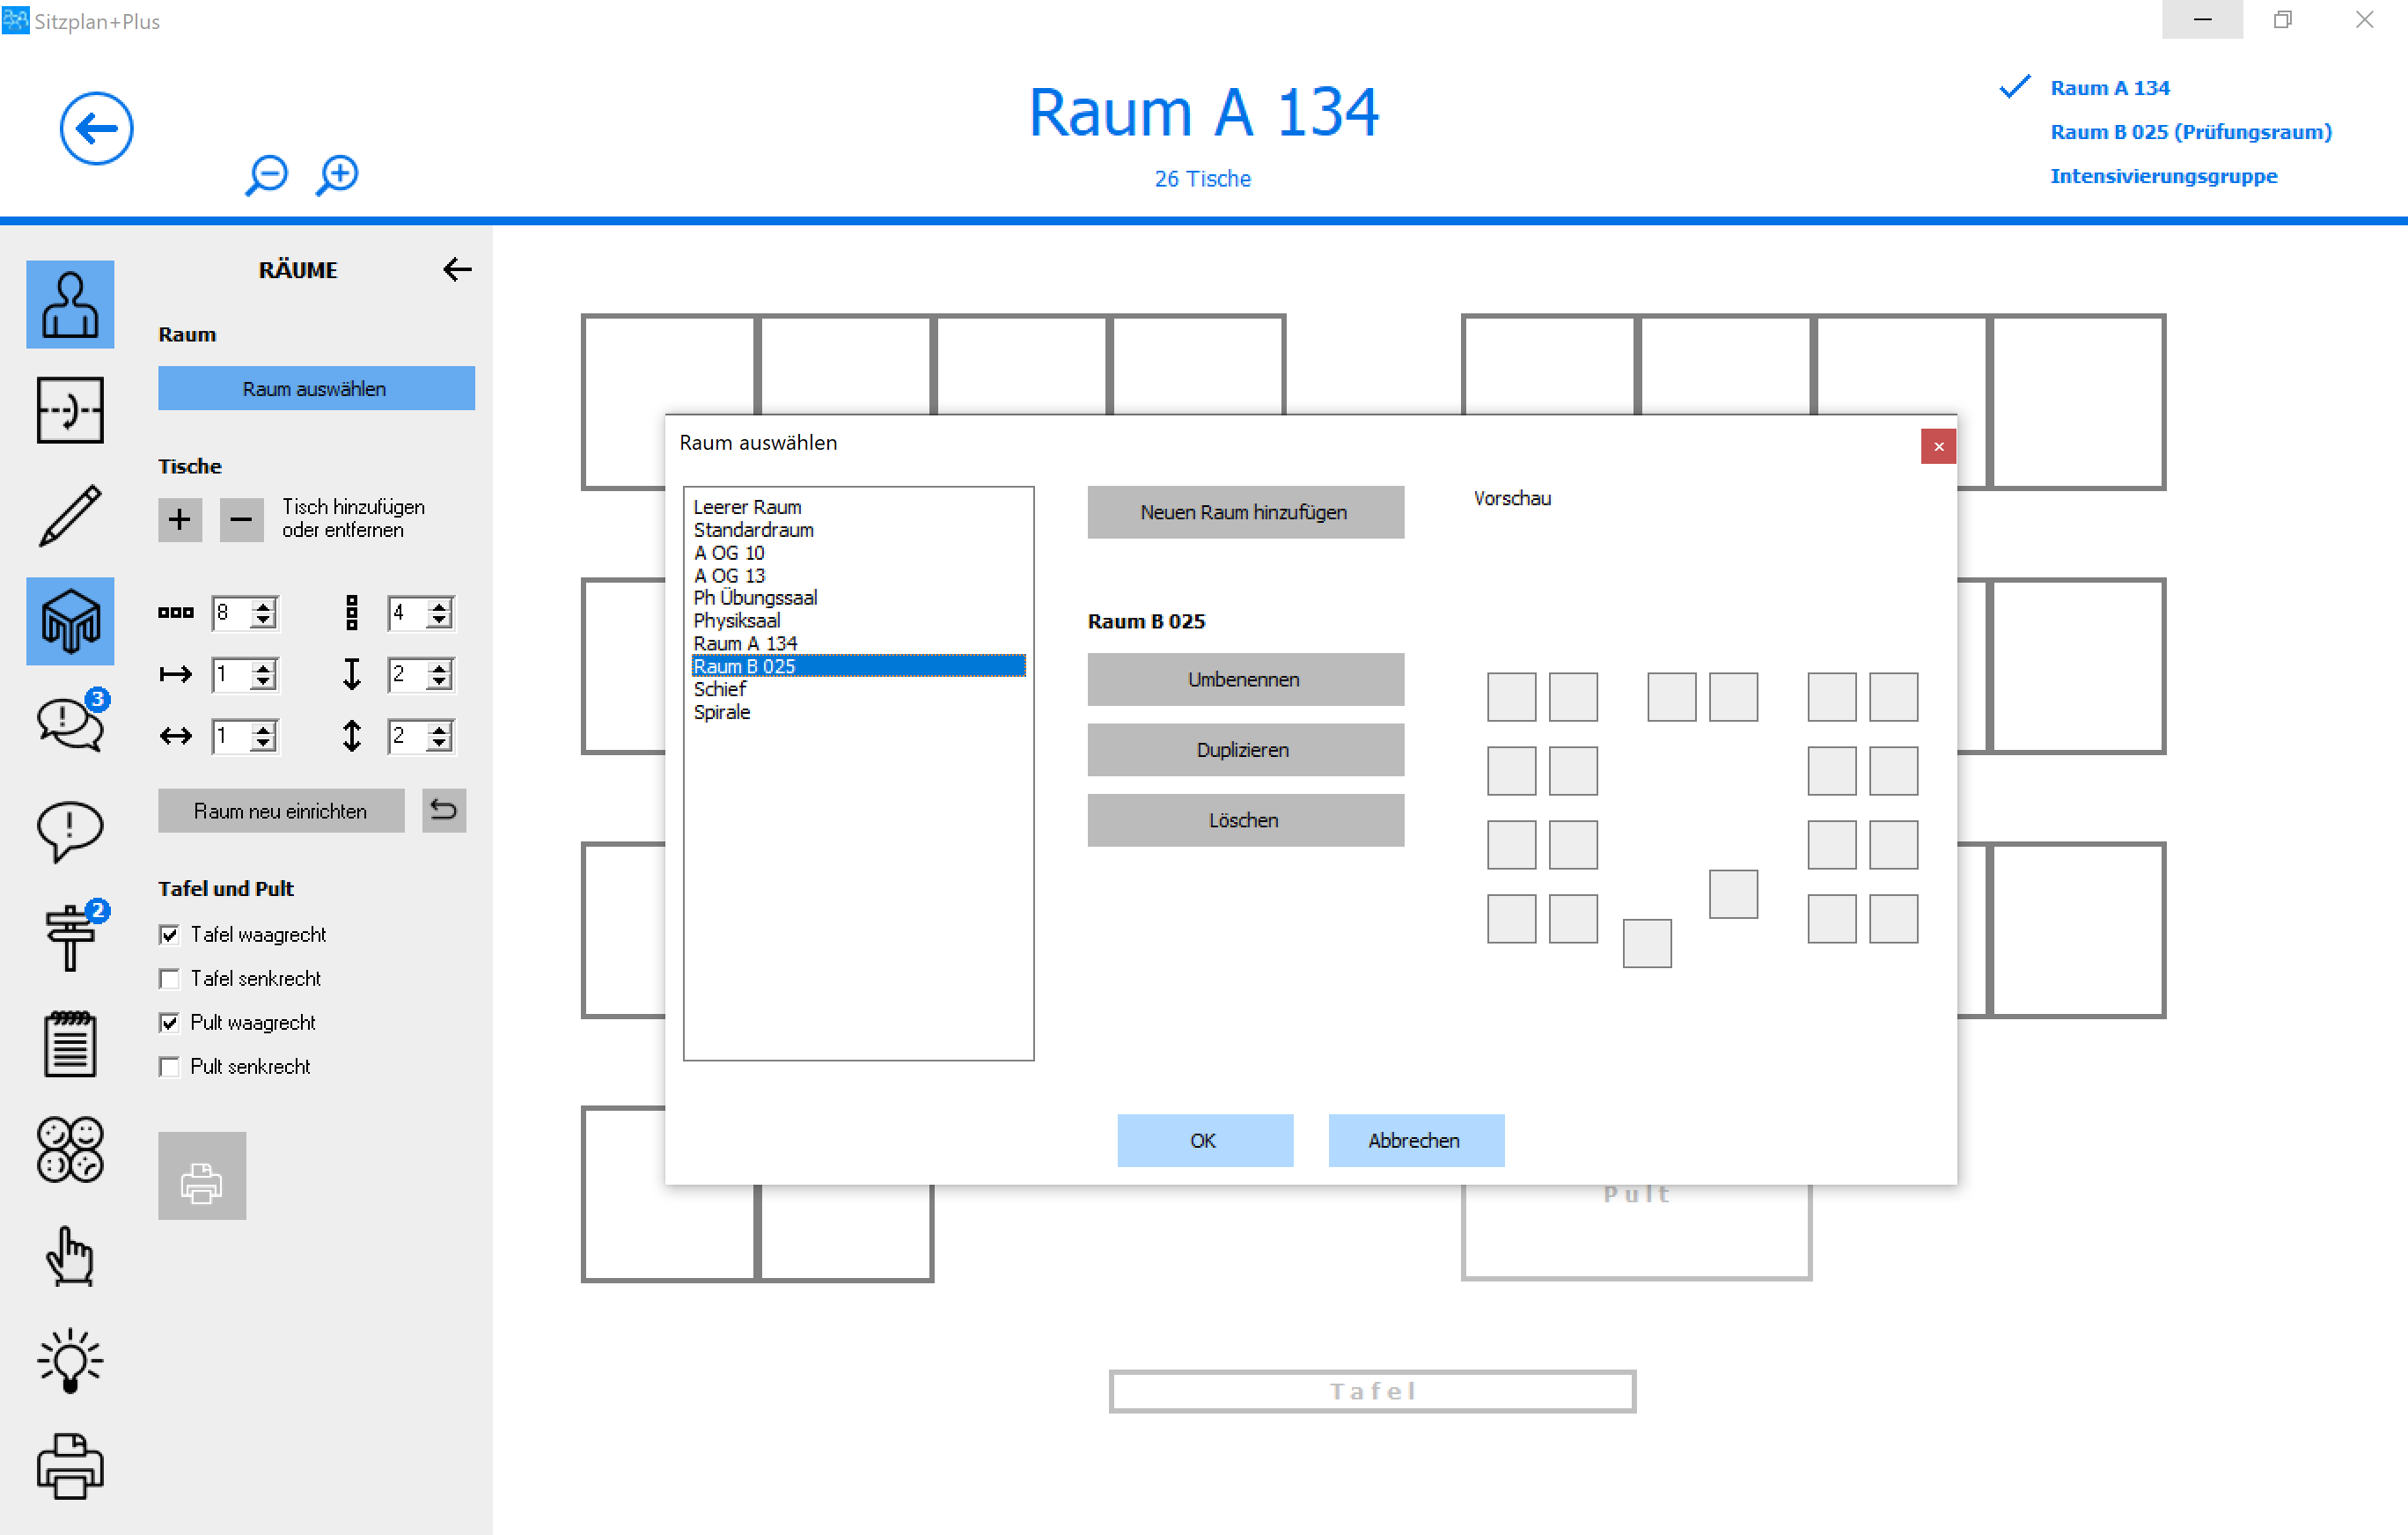The width and height of the screenshot is (2408, 1535).
Task: Click Neuen Raum hinzufügen button
Action: click(1244, 512)
